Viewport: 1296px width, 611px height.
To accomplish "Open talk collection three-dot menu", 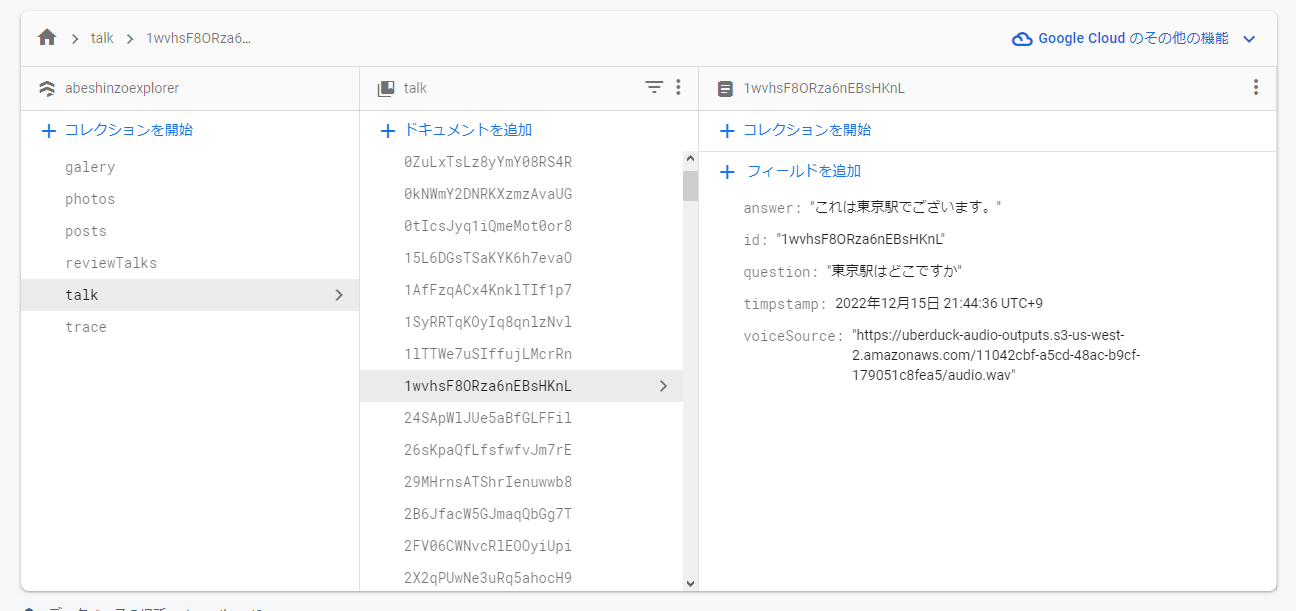I will click(x=678, y=88).
